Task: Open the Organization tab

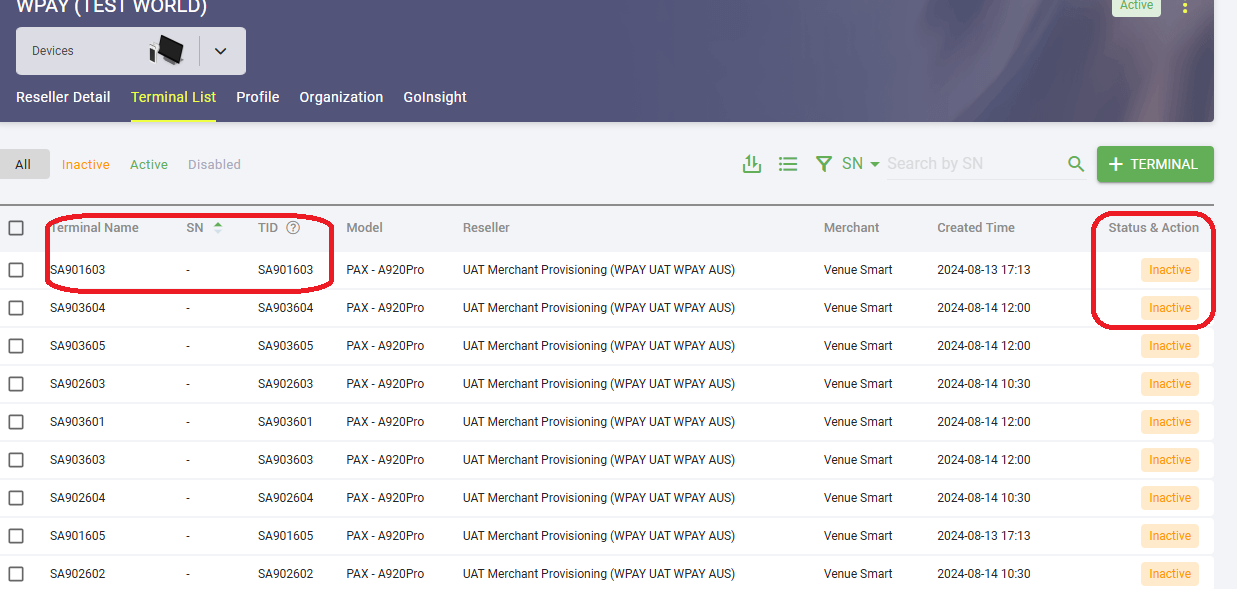Action: point(341,97)
